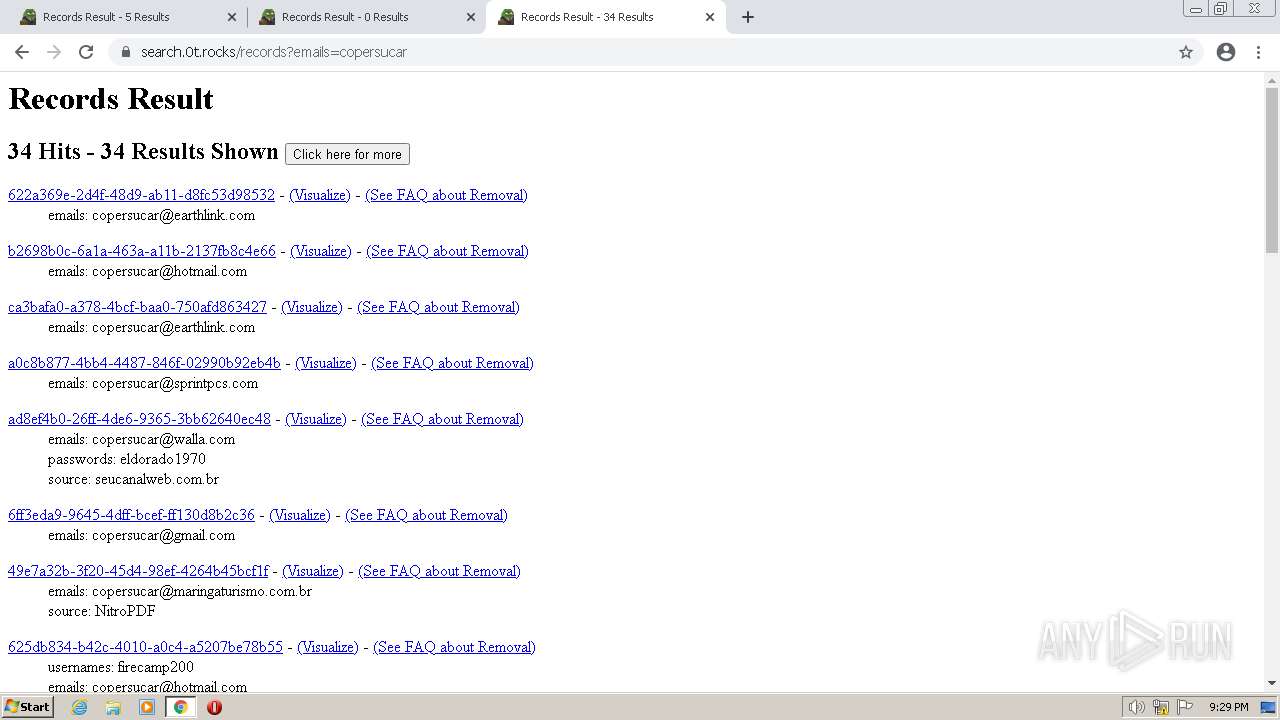Open removal FAQ for record 622a369e
Viewport: 1280px width, 720px height.
coord(446,195)
